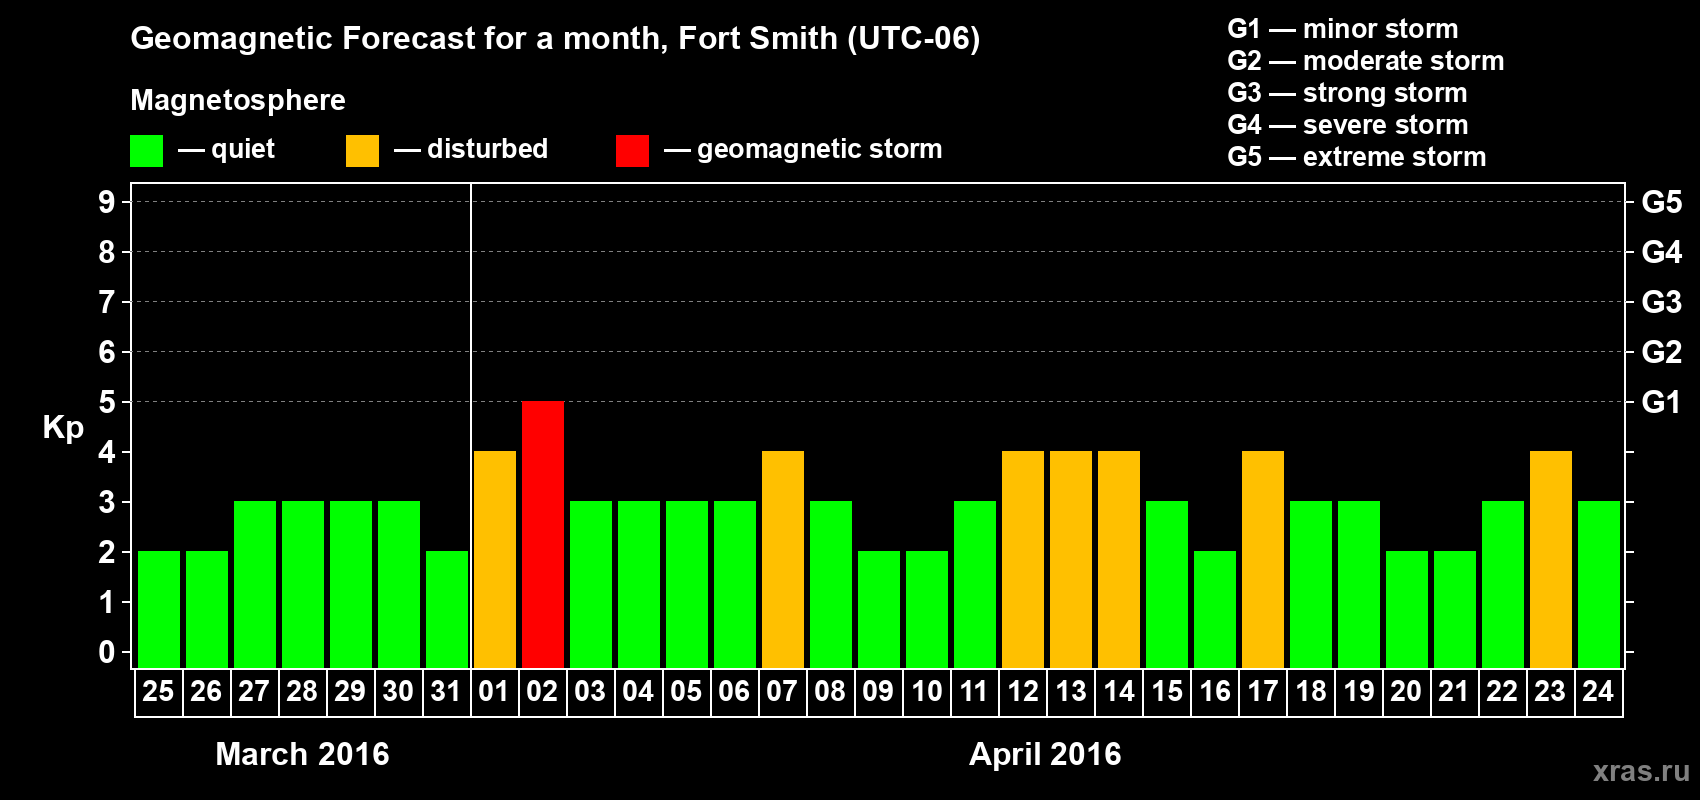Click the orange bar for April 23
Image resolution: width=1700 pixels, height=800 pixels.
(1551, 559)
